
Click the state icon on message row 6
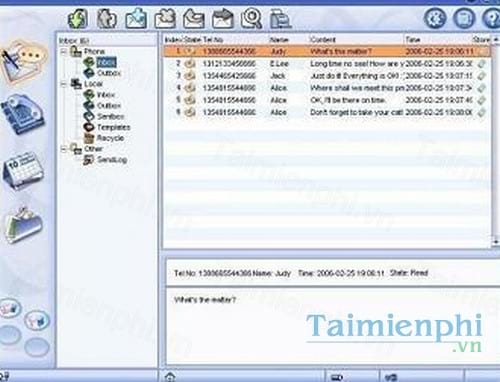[x=190, y=112]
